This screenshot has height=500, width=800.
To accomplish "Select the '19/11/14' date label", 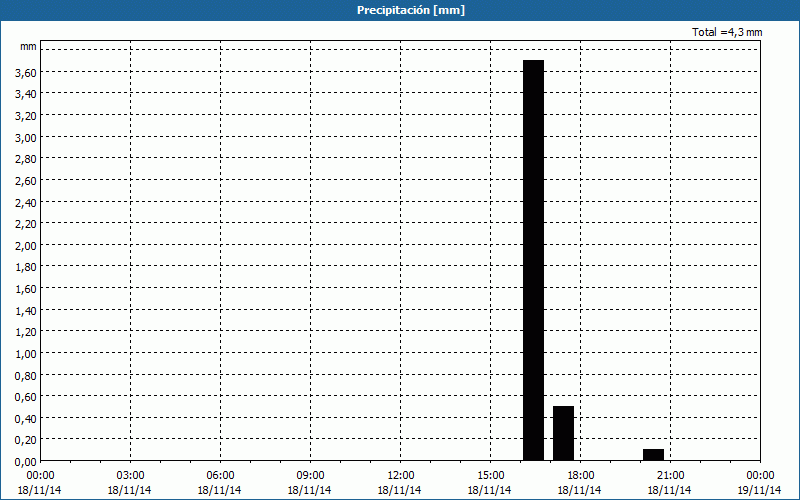I will tap(759, 490).
